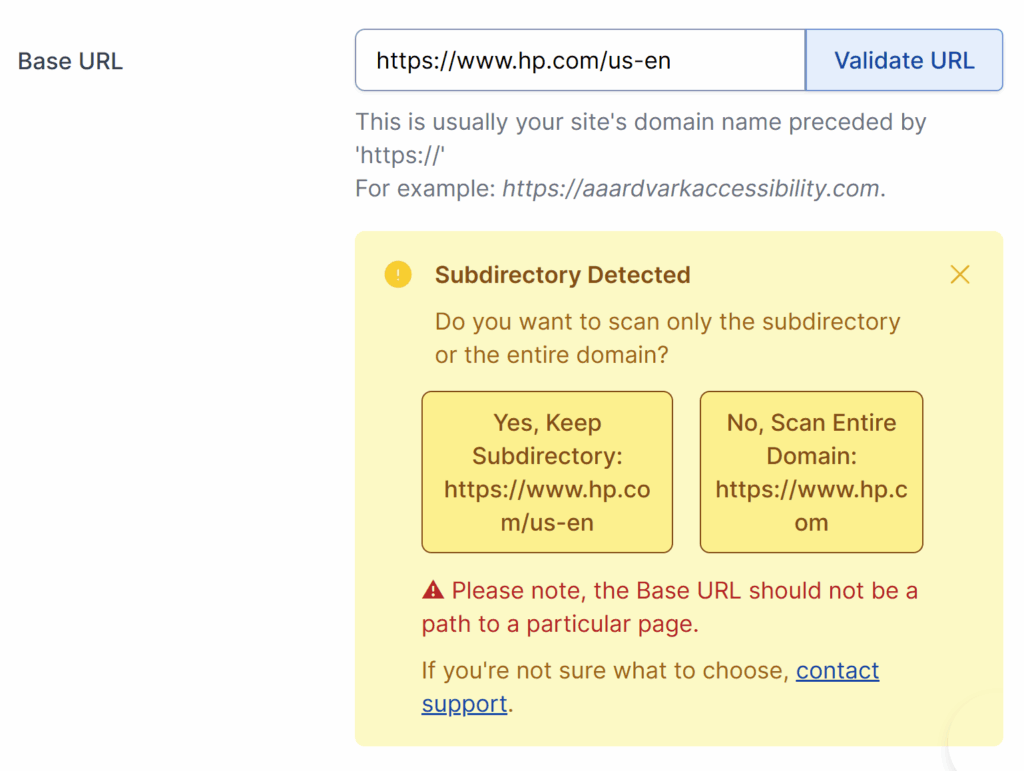Viewport: 1024px width, 771px height.
Task: Click the Base URL field label
Action: coord(68,60)
